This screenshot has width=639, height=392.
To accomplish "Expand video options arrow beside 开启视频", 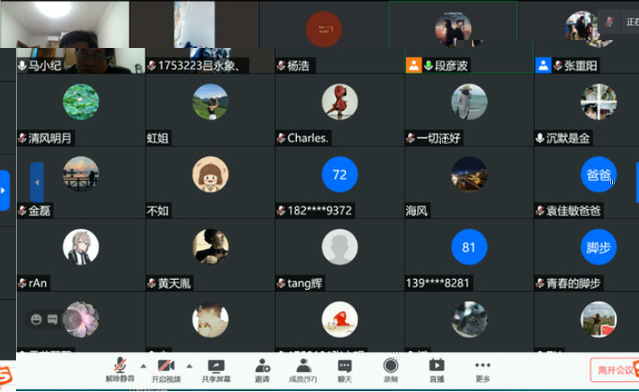I will [x=189, y=366].
